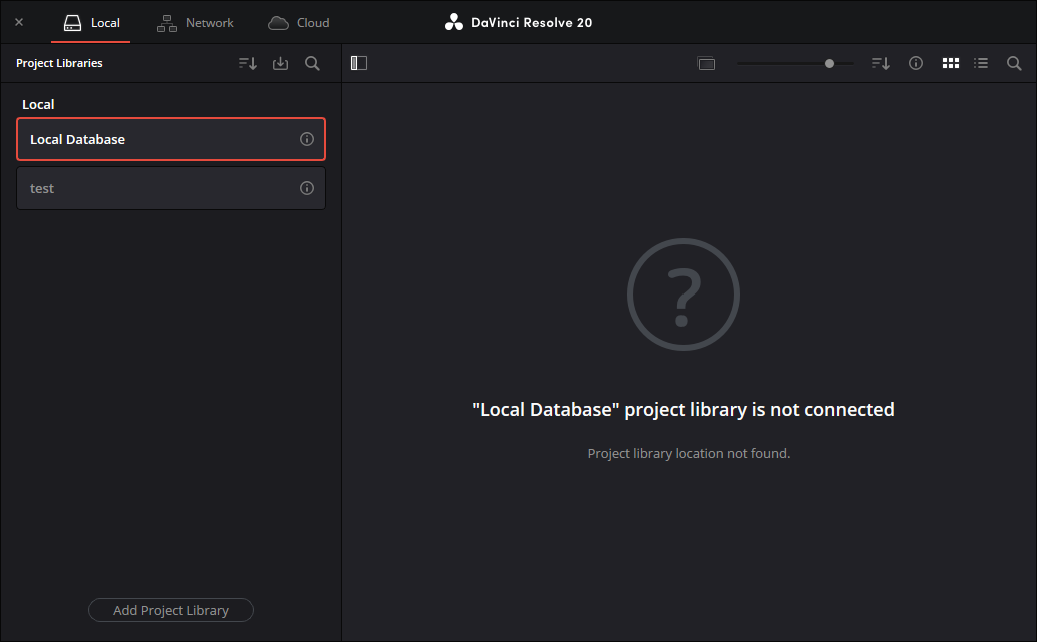Sort project libraries list
This screenshot has width=1037, height=642.
248,63
